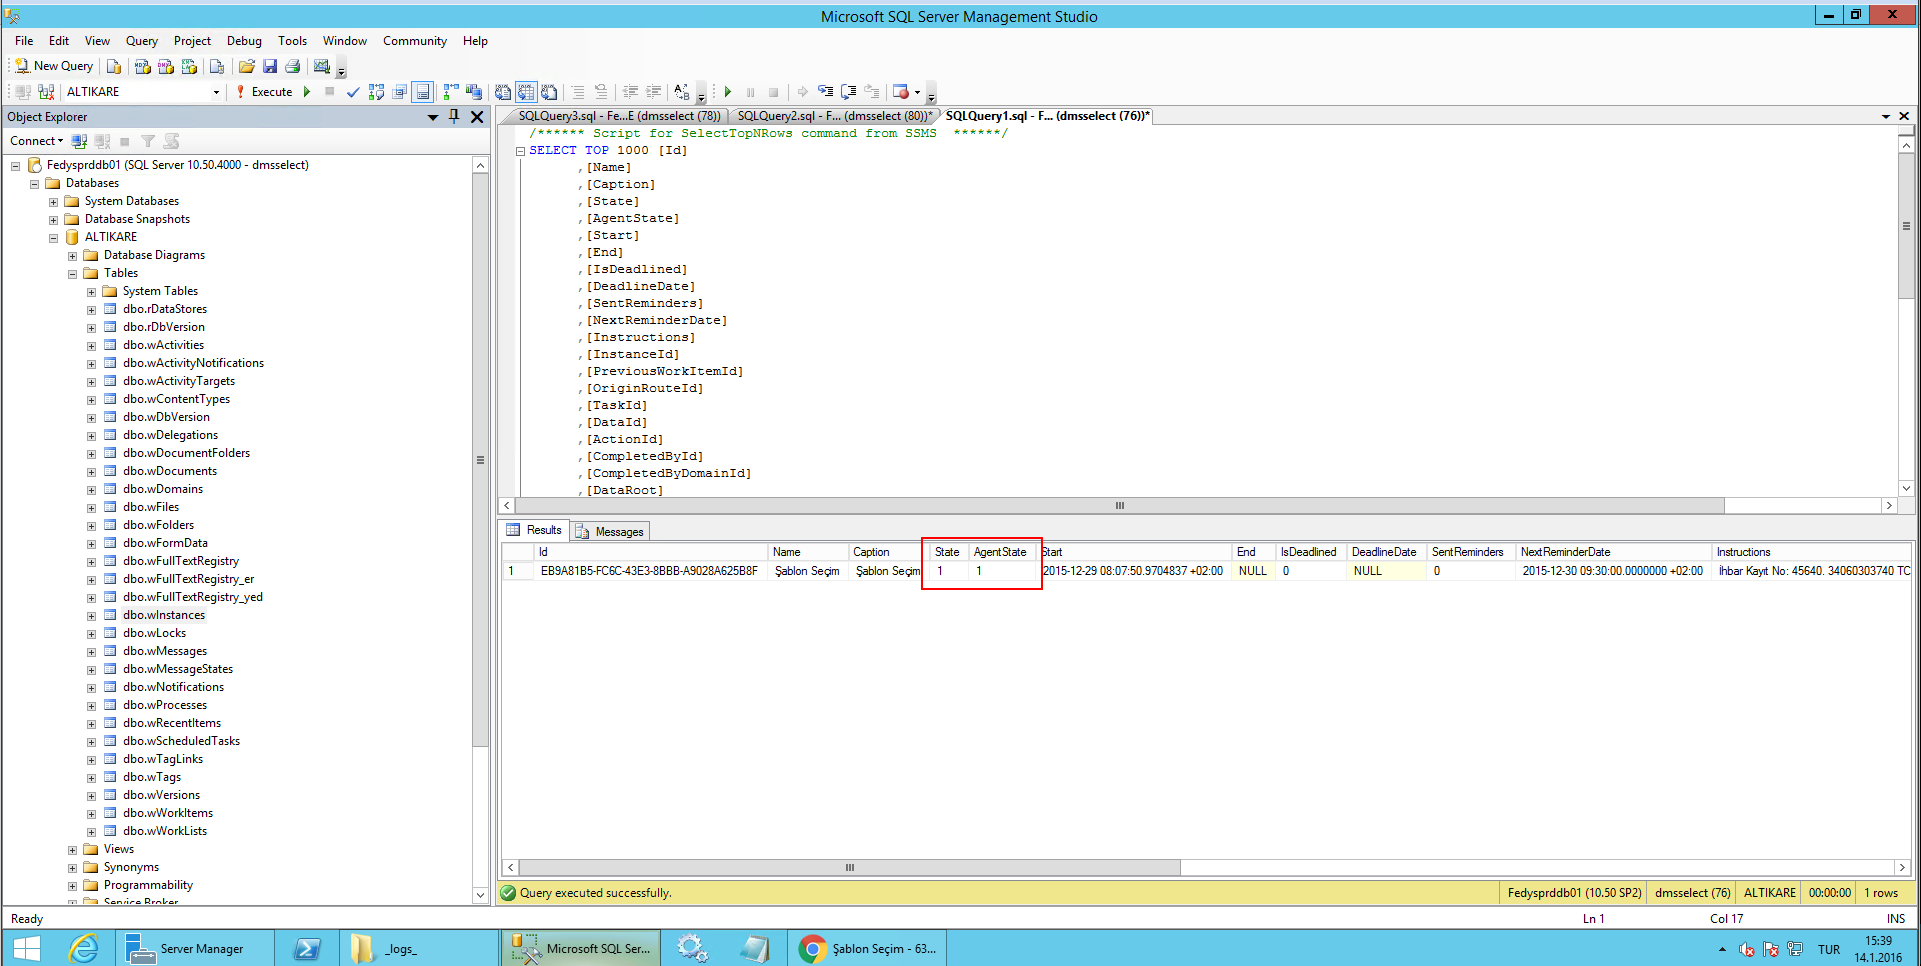Click the Increase Indent icon
1921x966 pixels.
click(654, 92)
